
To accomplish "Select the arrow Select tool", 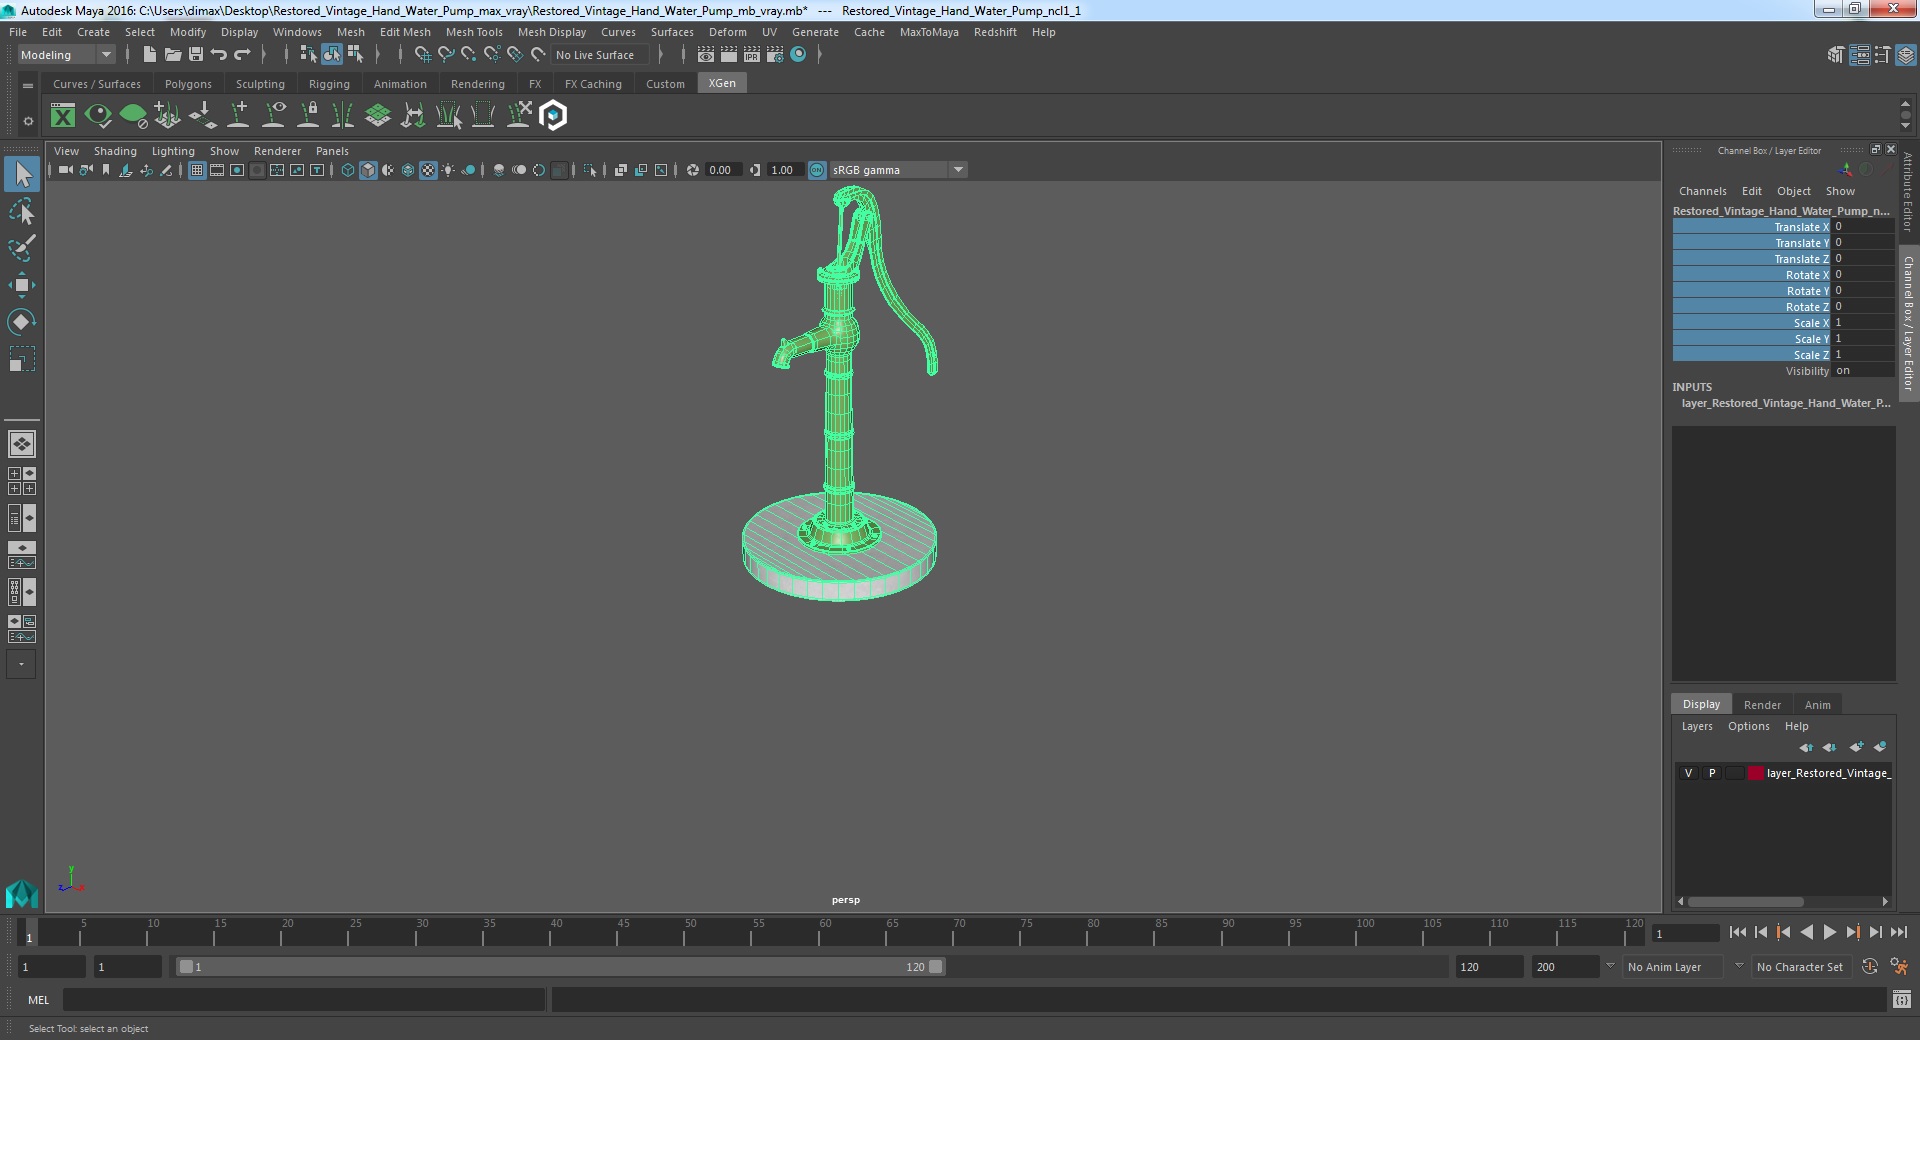I will click(x=22, y=174).
